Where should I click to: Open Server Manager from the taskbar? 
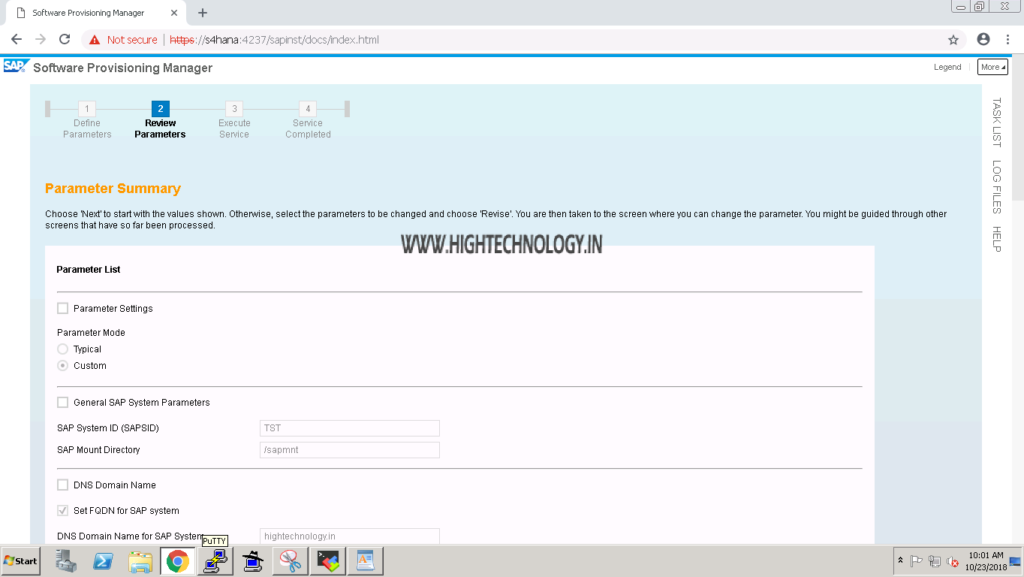click(65, 561)
